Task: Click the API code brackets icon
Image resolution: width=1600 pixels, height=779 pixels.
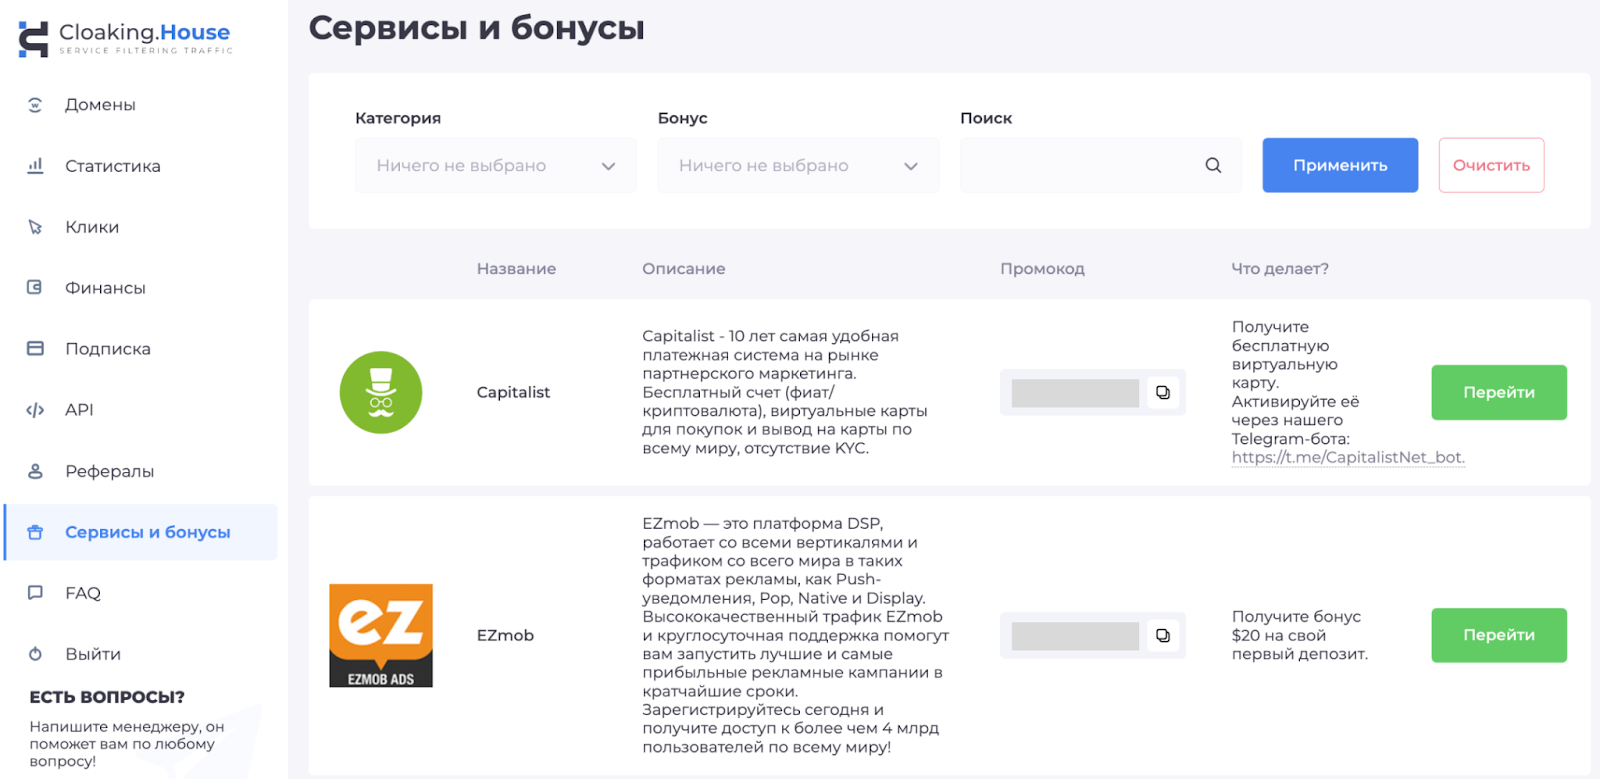Action: pos(35,410)
